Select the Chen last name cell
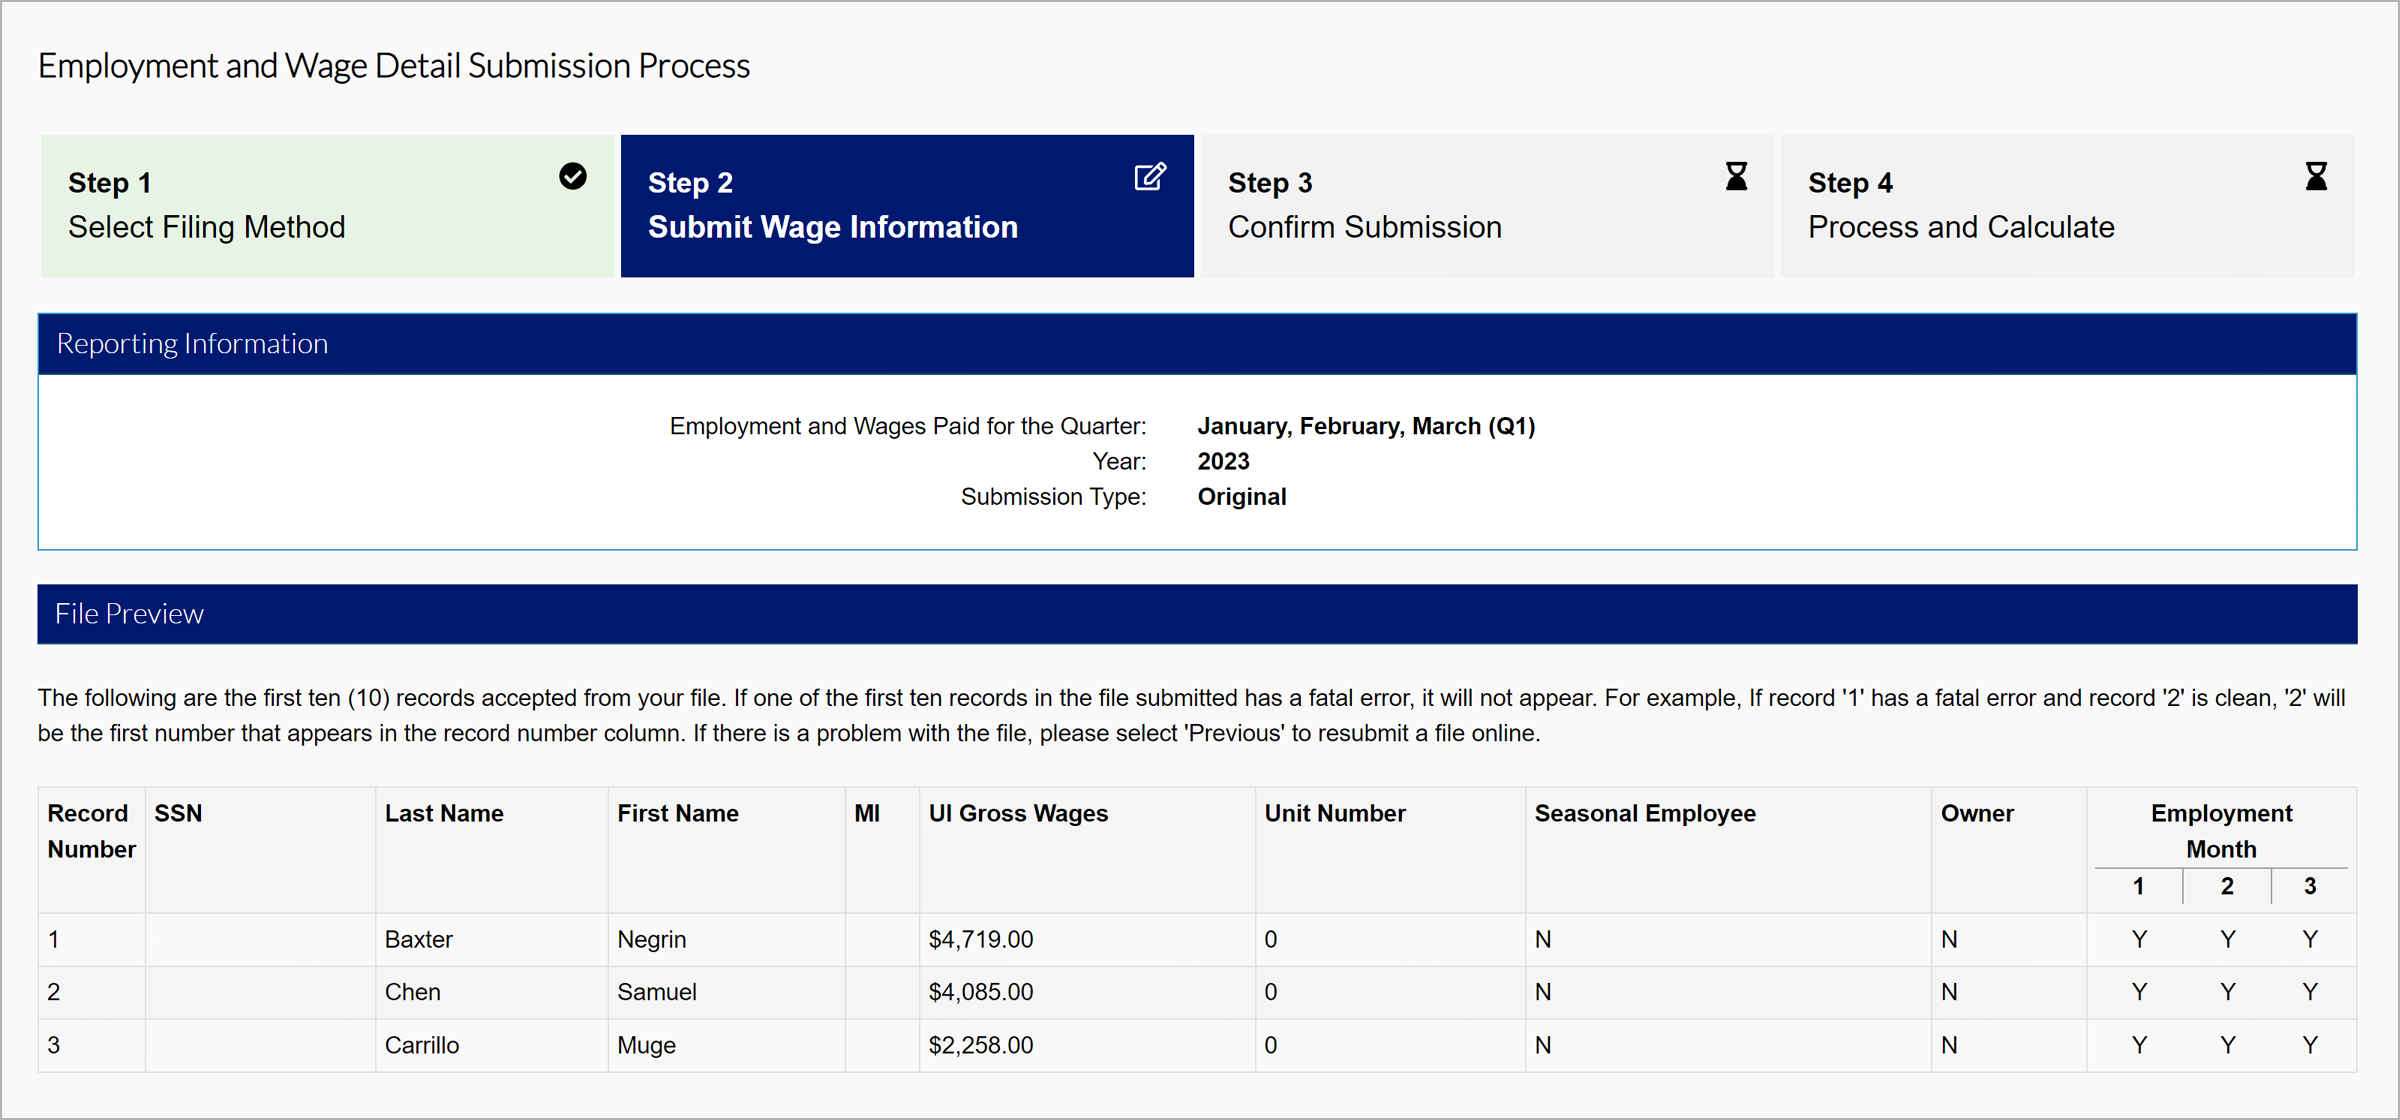Viewport: 2400px width, 1120px height. [x=413, y=992]
